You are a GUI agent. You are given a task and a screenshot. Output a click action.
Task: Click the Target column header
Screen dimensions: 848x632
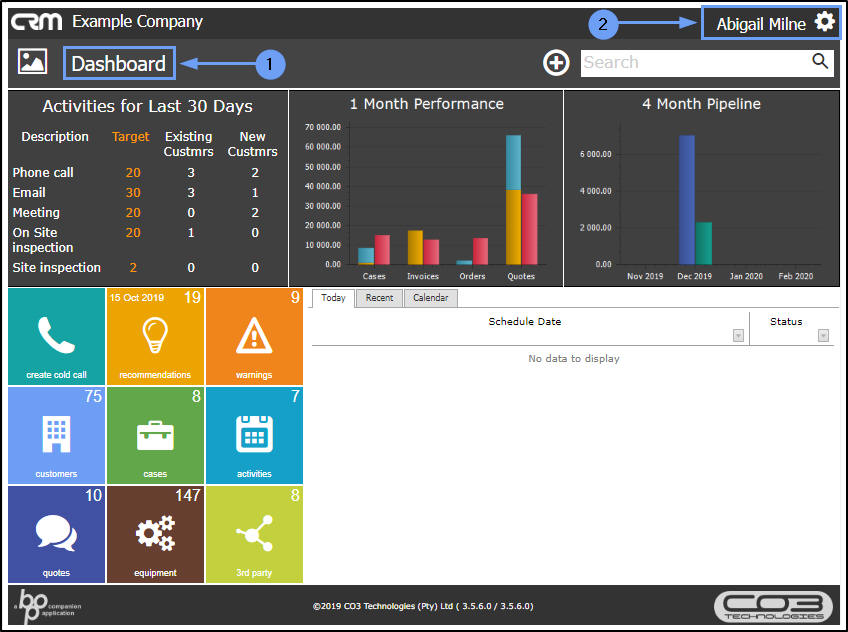130,137
